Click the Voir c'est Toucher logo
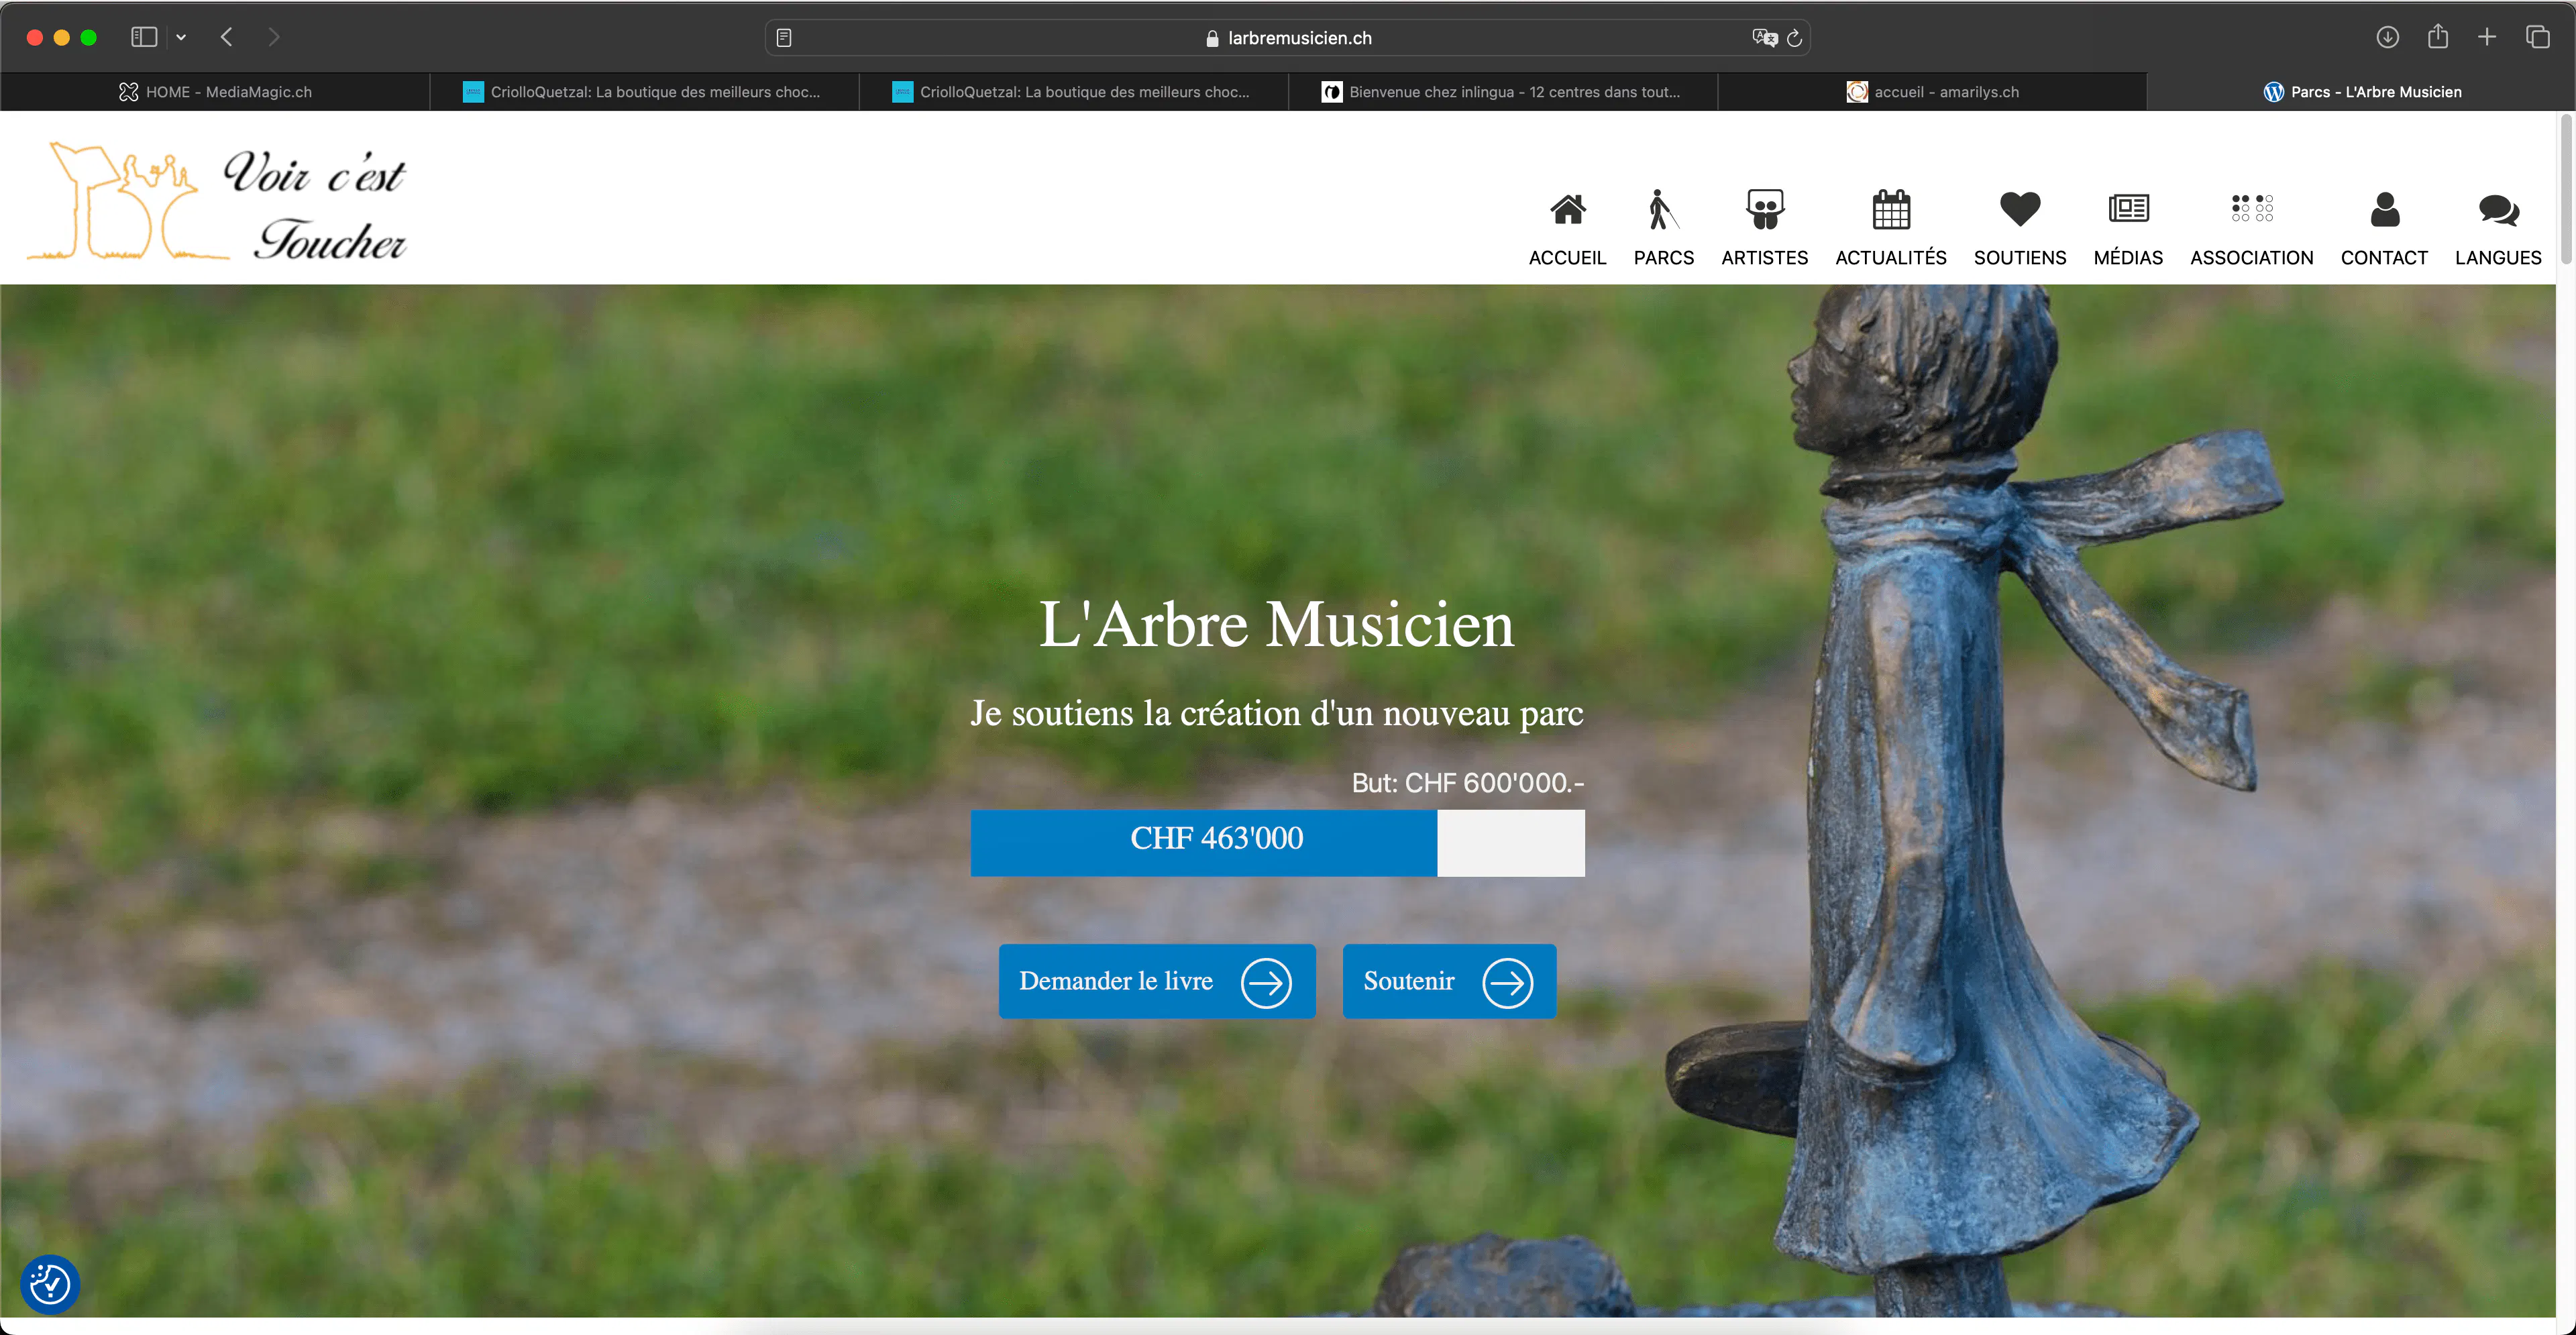 [x=217, y=201]
